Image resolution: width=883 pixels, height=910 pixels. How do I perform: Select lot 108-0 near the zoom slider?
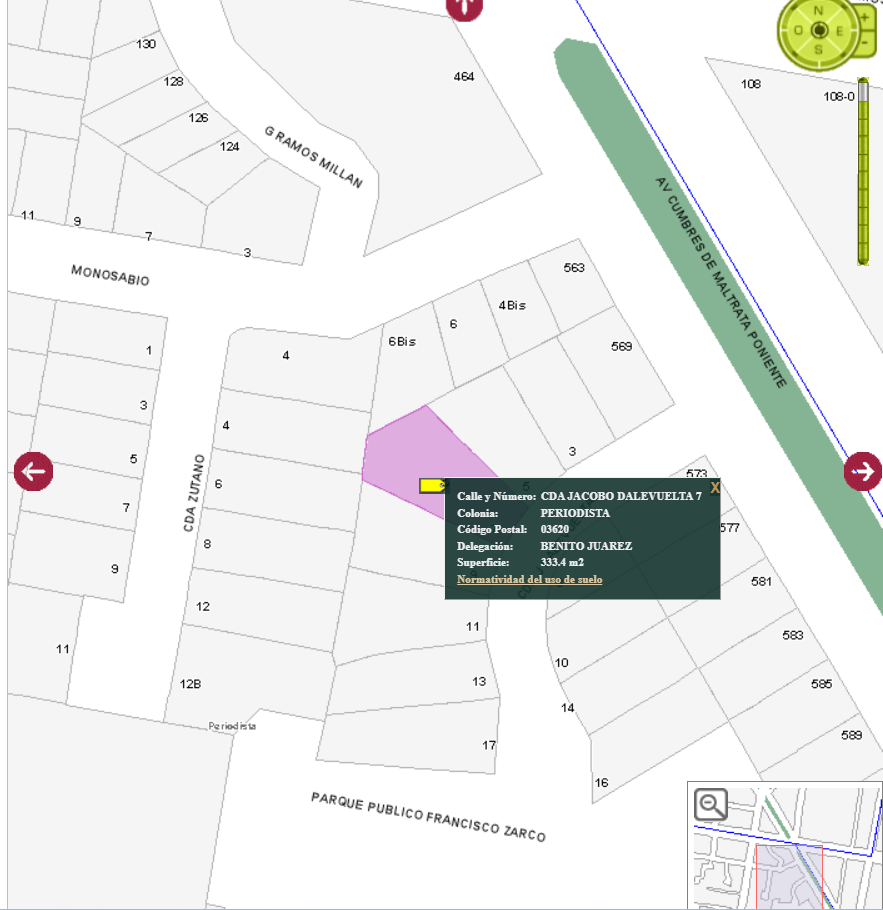[x=839, y=96]
